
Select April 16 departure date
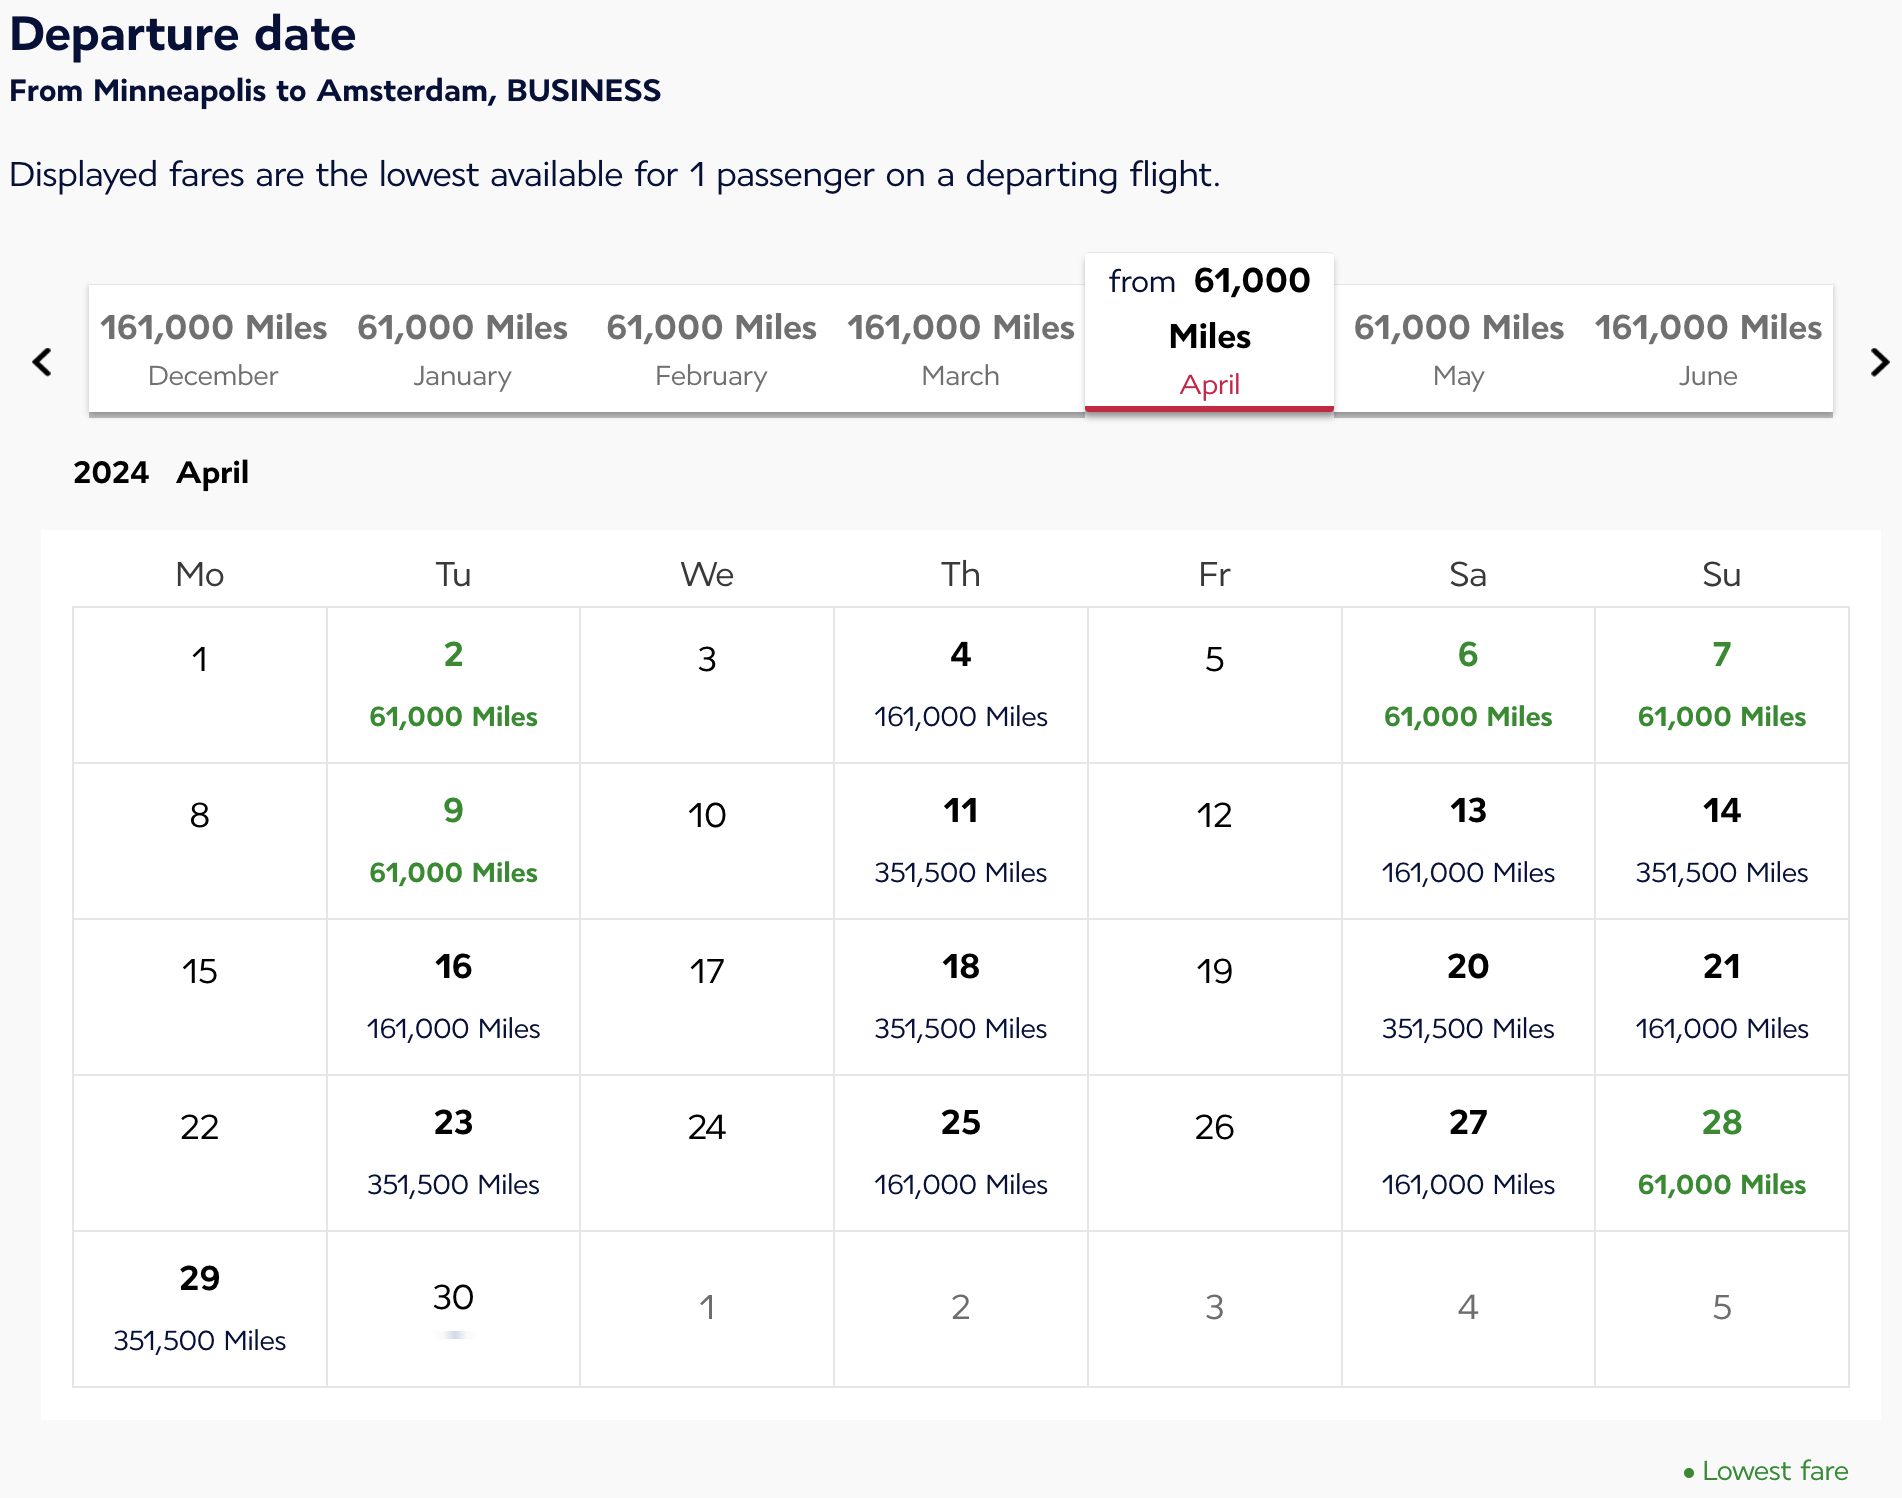pyautogui.click(x=453, y=996)
